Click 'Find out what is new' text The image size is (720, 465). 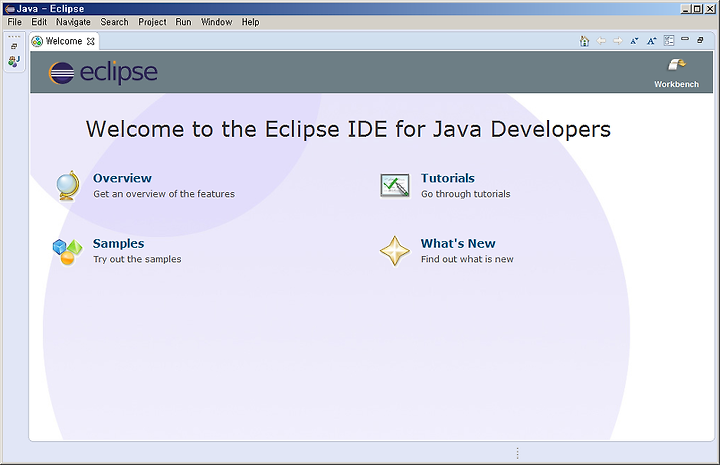click(x=467, y=259)
